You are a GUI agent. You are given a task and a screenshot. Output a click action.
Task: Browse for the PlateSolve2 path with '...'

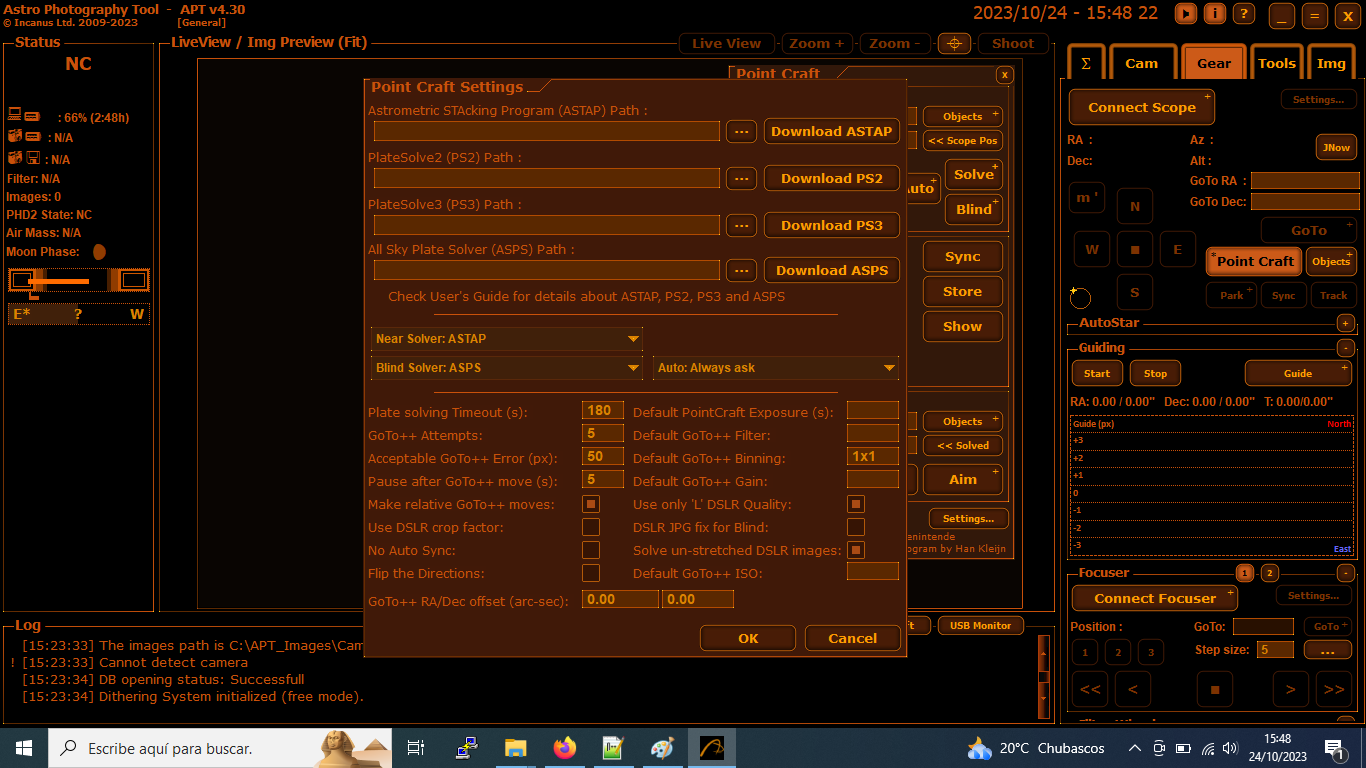coord(740,178)
